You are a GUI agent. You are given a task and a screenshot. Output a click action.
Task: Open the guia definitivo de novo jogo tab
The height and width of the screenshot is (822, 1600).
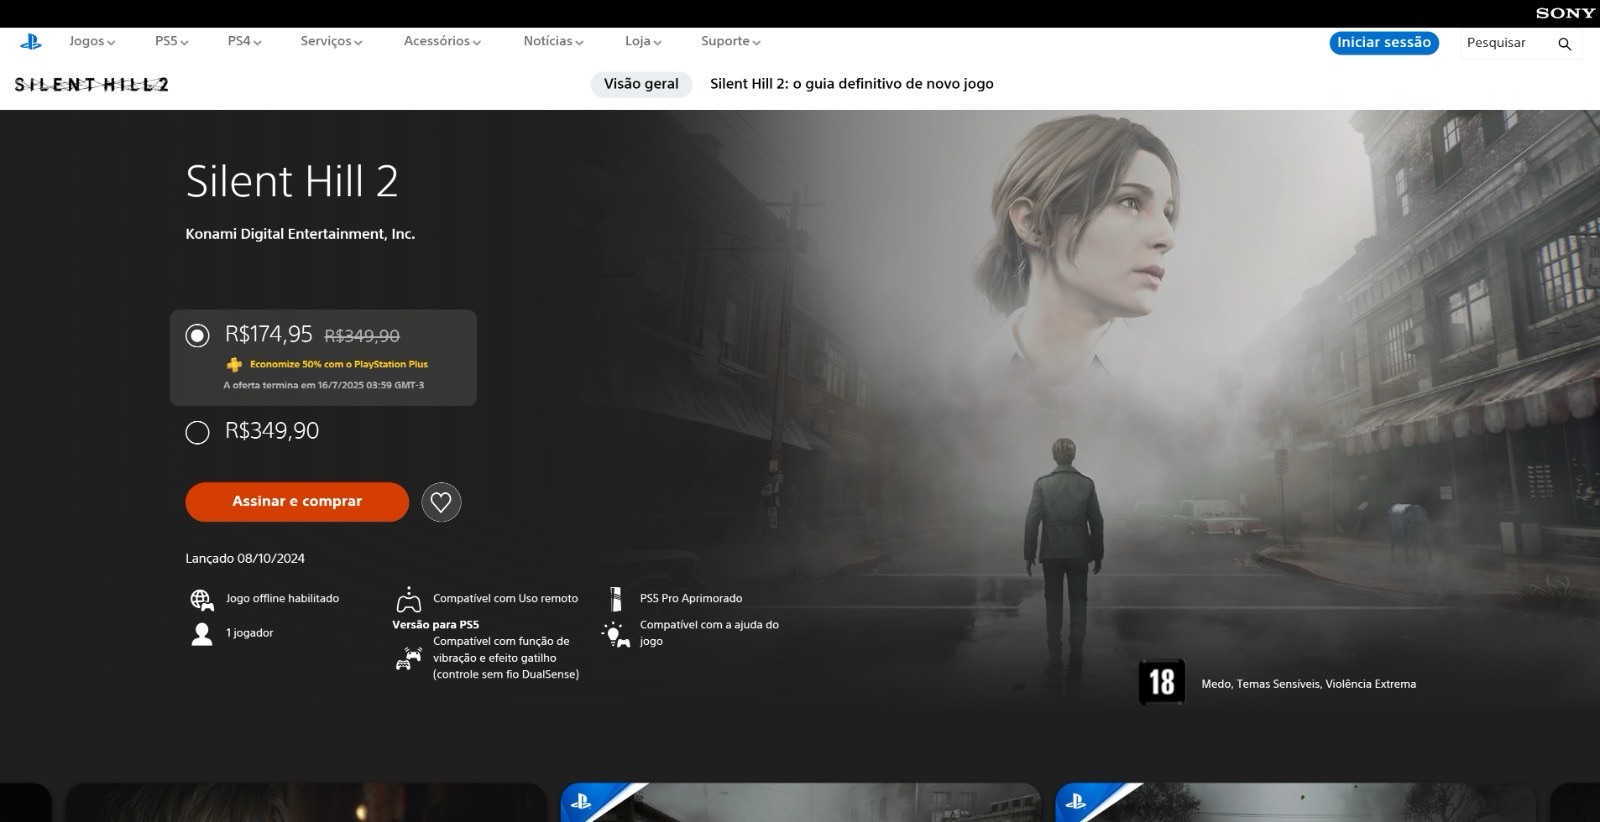click(852, 84)
